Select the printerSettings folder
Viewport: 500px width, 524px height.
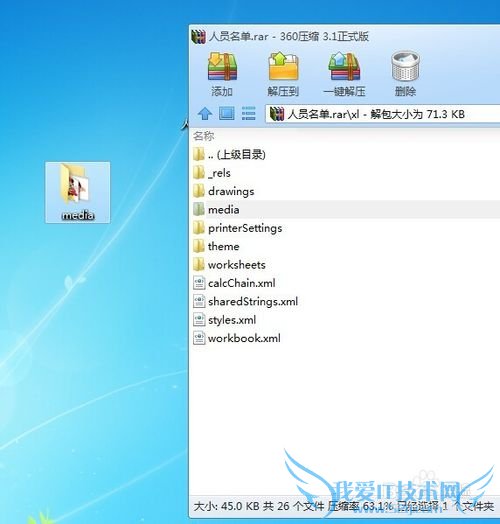[x=346, y=228]
